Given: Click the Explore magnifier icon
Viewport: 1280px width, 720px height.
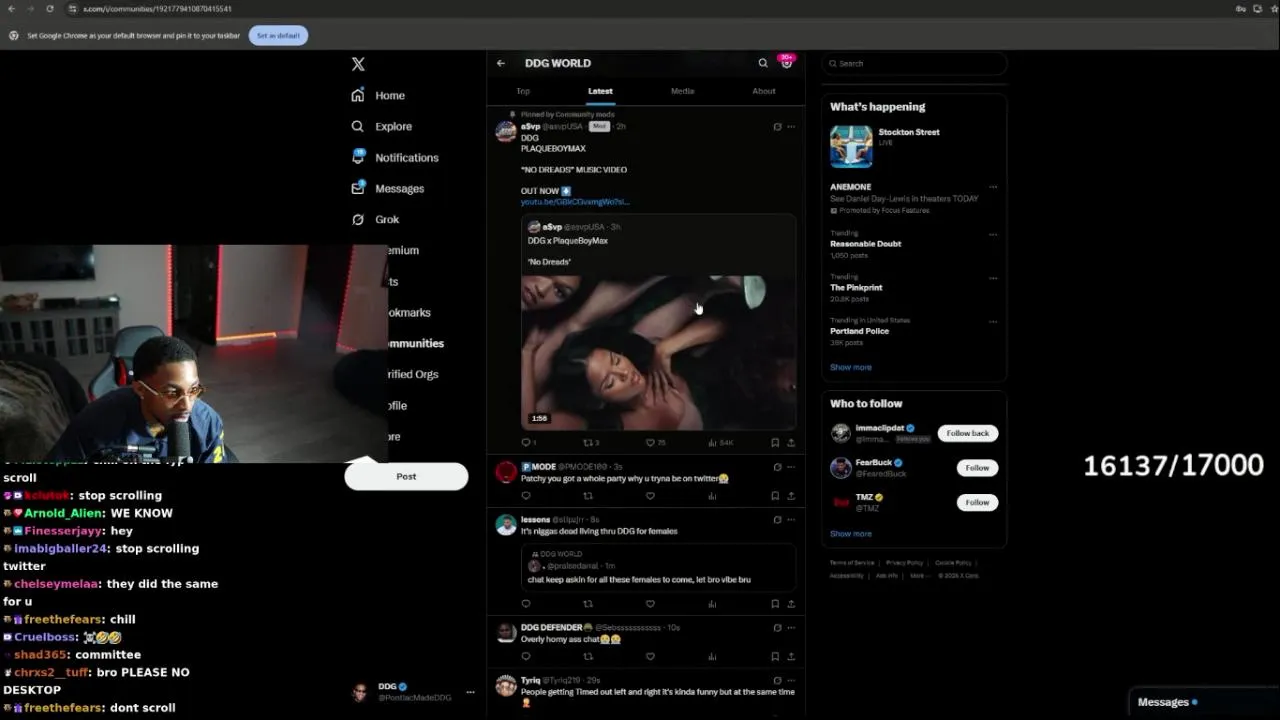Looking at the screenshot, I should (358, 126).
